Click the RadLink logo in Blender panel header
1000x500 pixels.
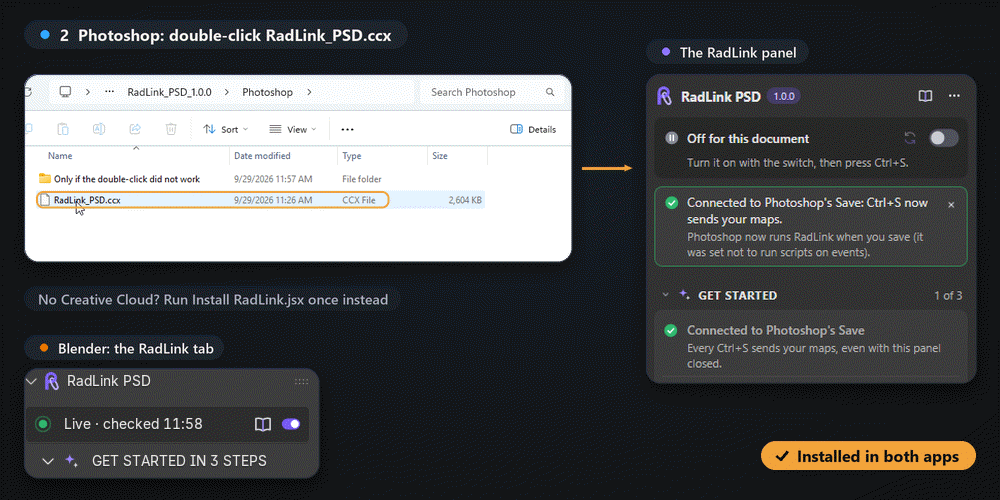pyautogui.click(x=52, y=381)
